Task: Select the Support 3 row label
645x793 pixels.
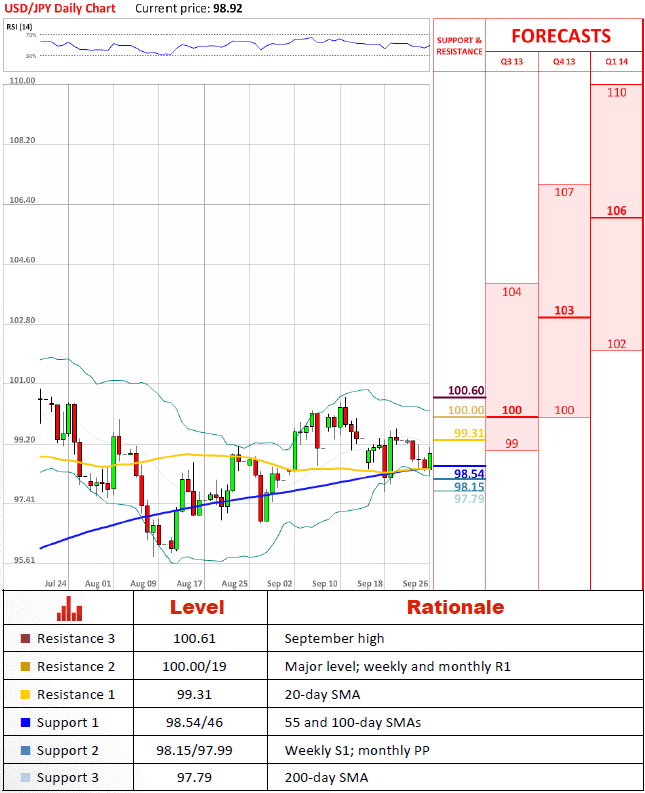Action: click(68, 778)
